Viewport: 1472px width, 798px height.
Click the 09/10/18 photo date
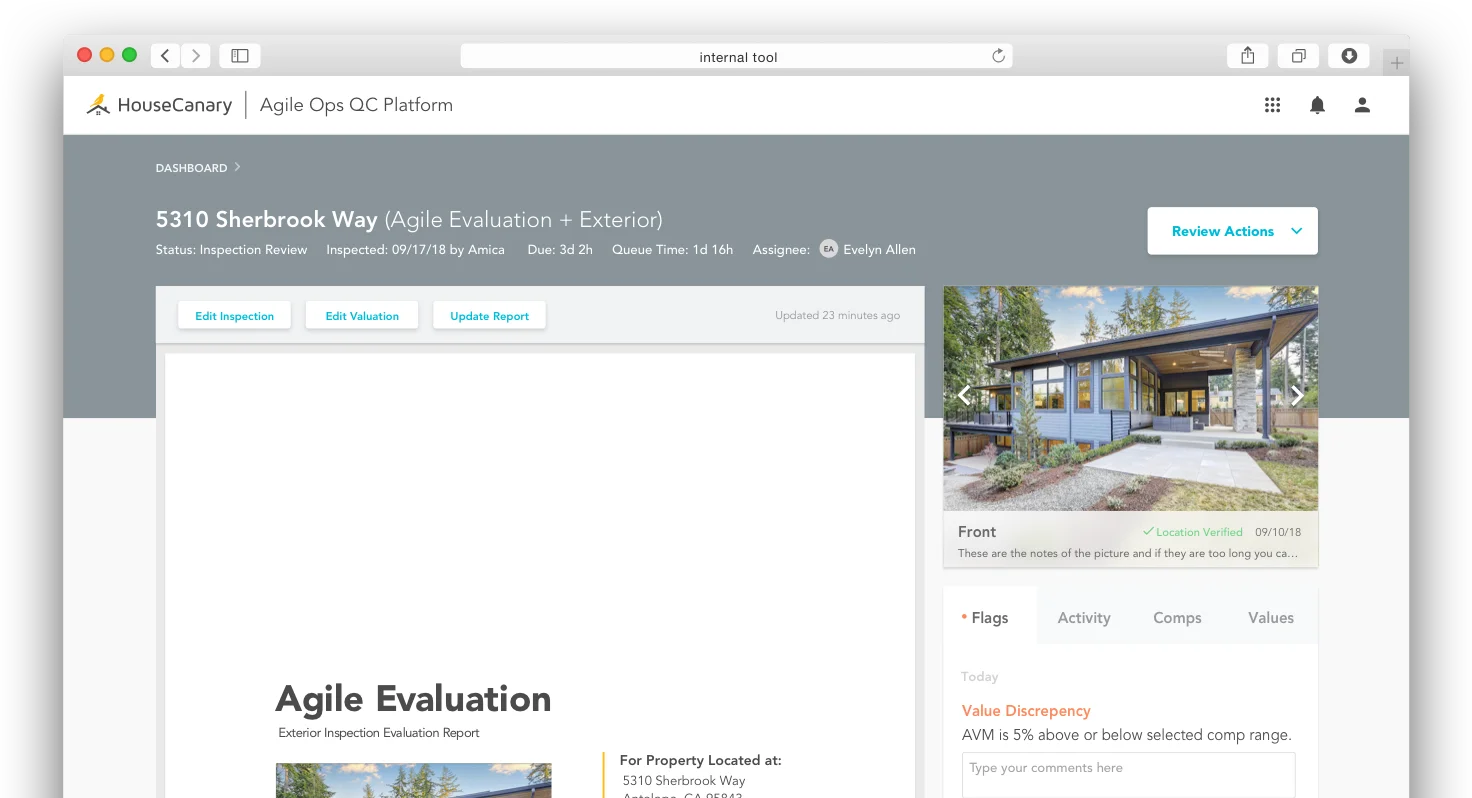(x=1278, y=532)
